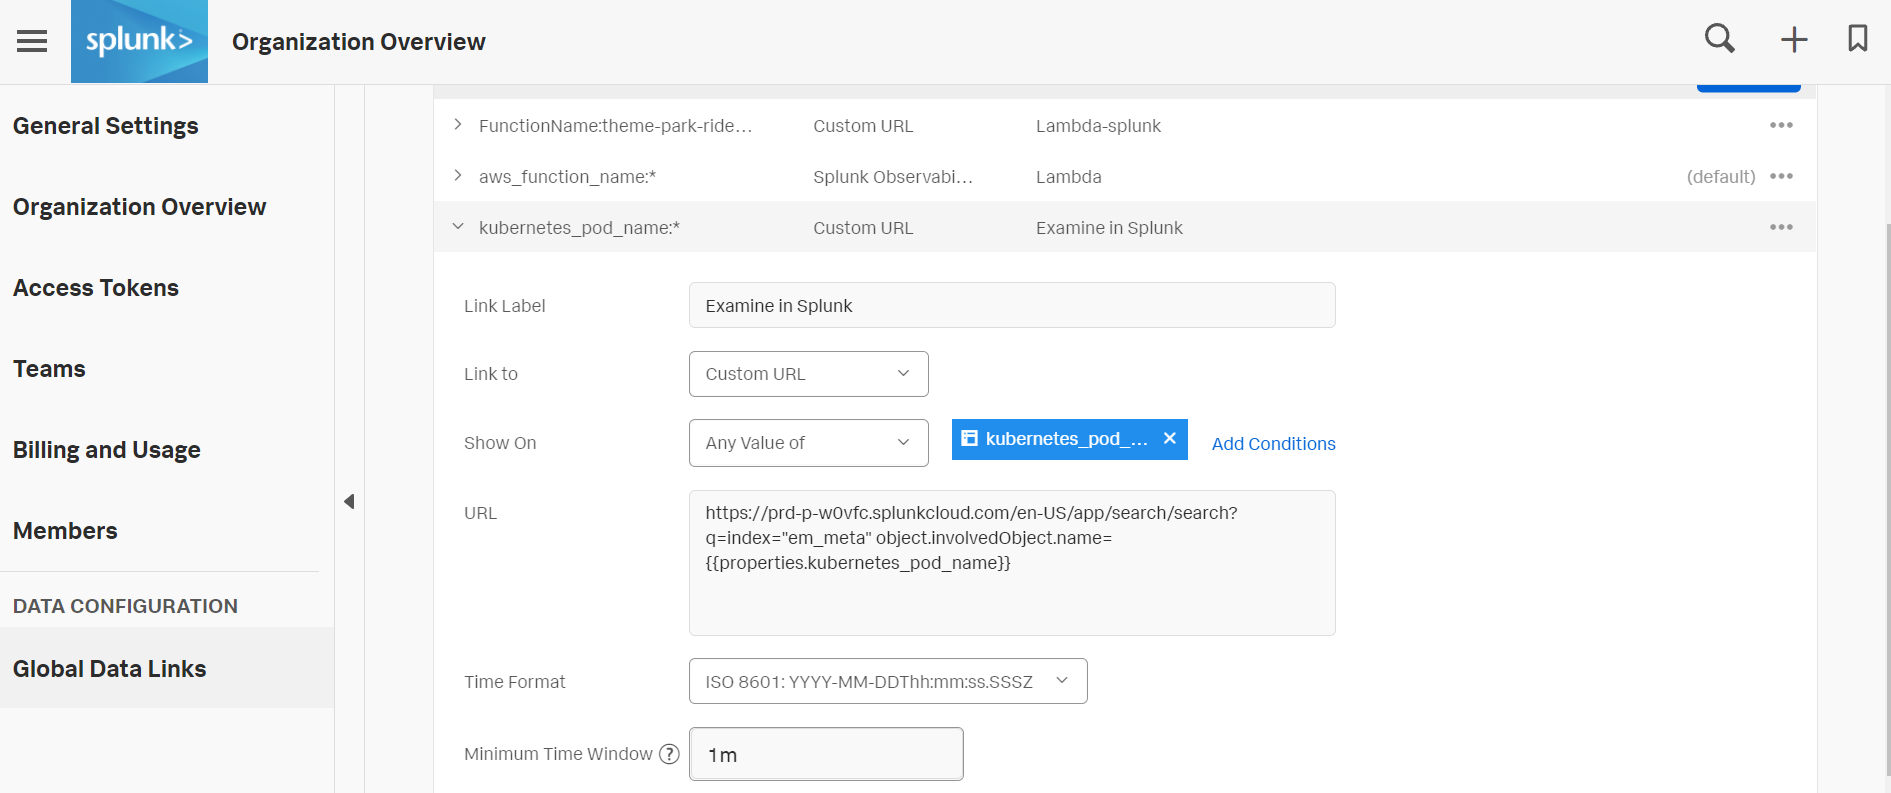This screenshot has height=793, width=1891.
Task: Click the plus create icon
Action: point(1794,40)
